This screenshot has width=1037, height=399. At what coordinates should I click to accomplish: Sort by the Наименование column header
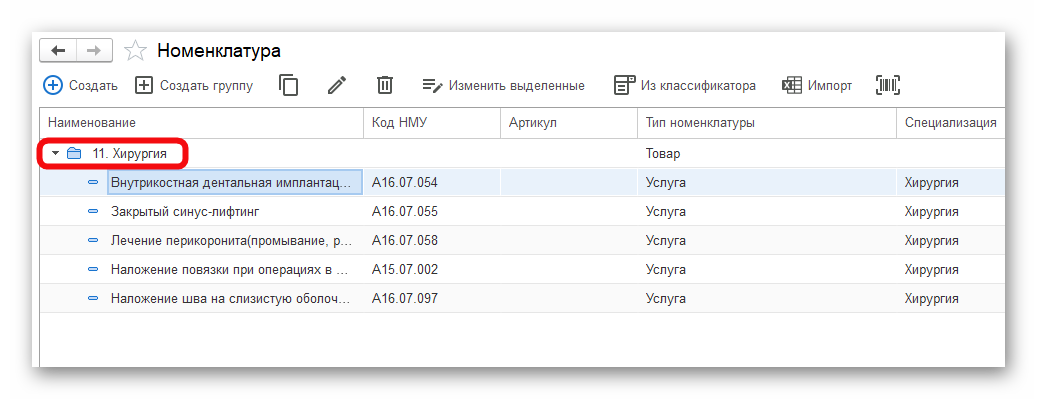[x=202, y=123]
